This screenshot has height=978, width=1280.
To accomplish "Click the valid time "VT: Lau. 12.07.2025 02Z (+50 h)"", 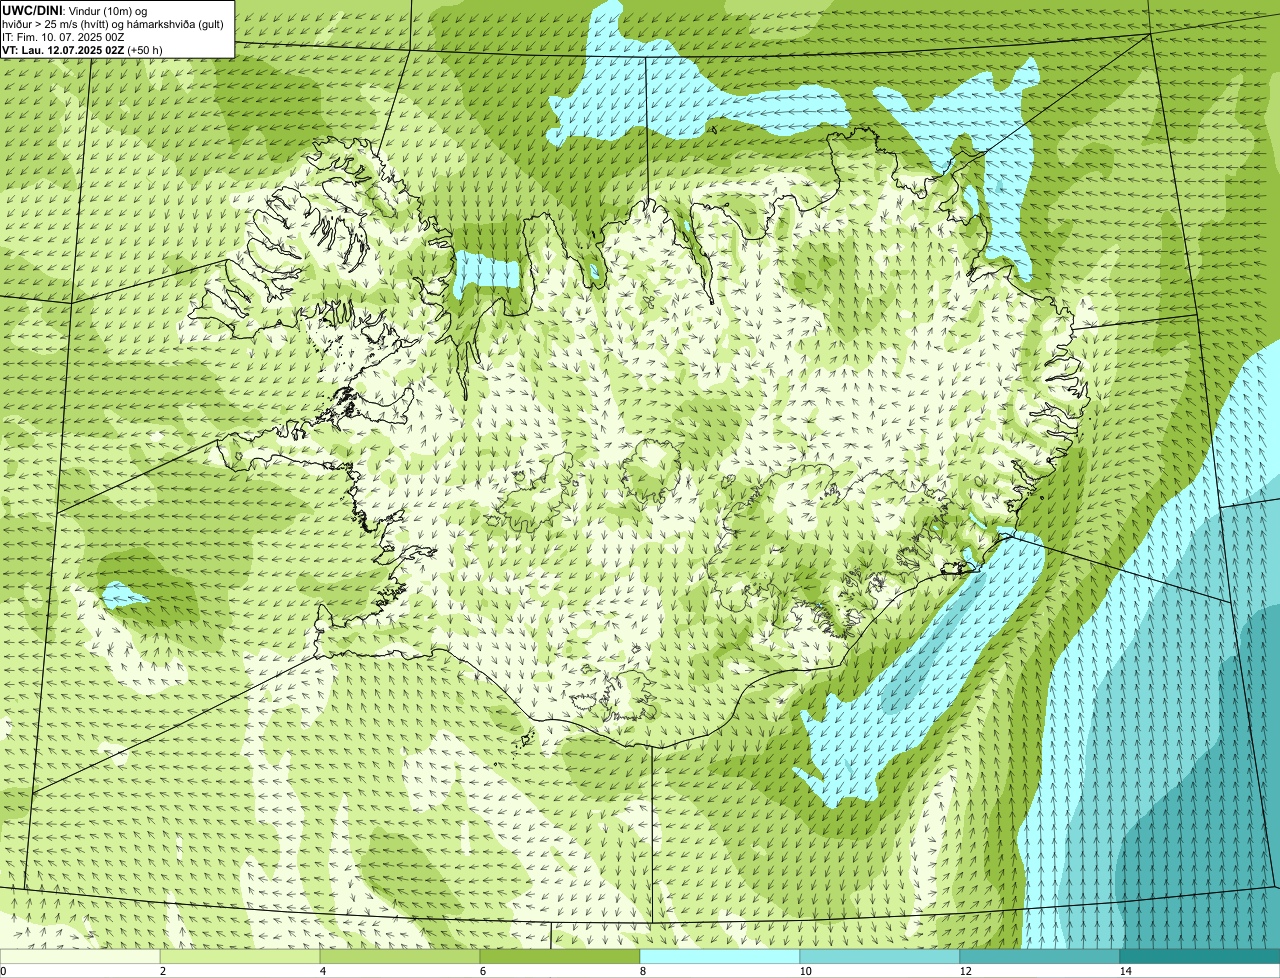I will pyautogui.click(x=82, y=49).
